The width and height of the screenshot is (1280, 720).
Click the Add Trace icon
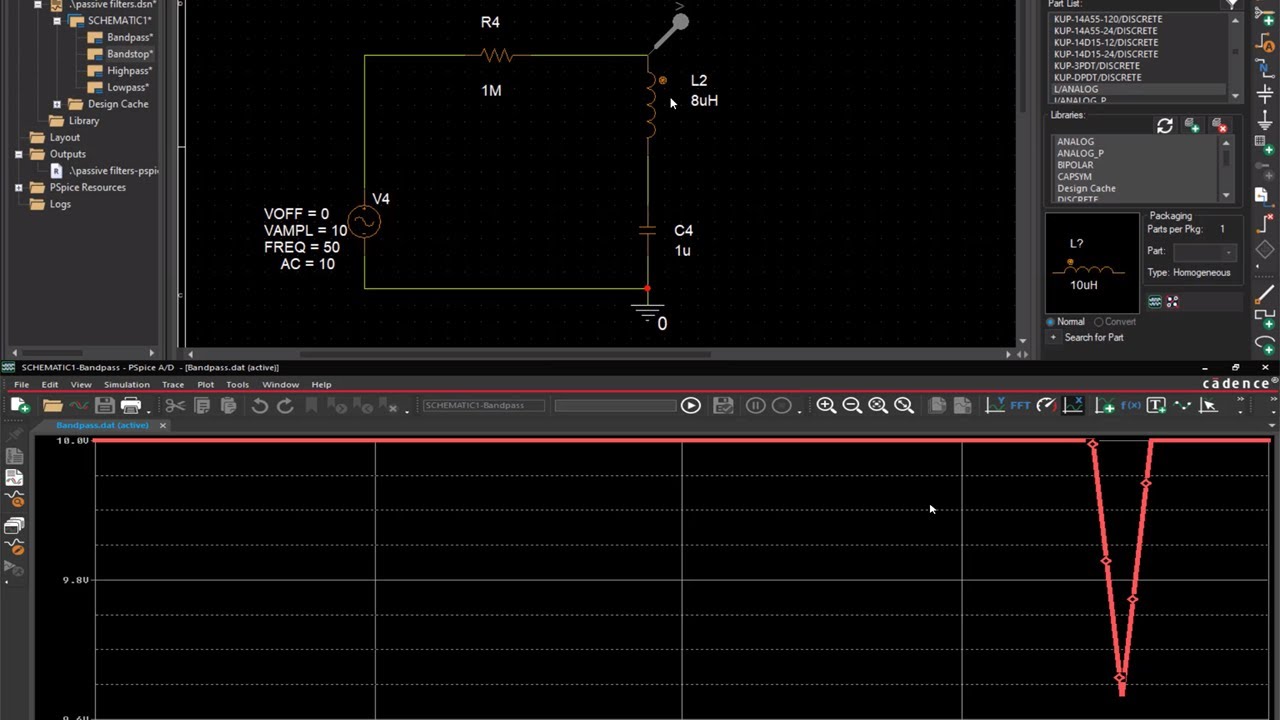click(x=1105, y=405)
